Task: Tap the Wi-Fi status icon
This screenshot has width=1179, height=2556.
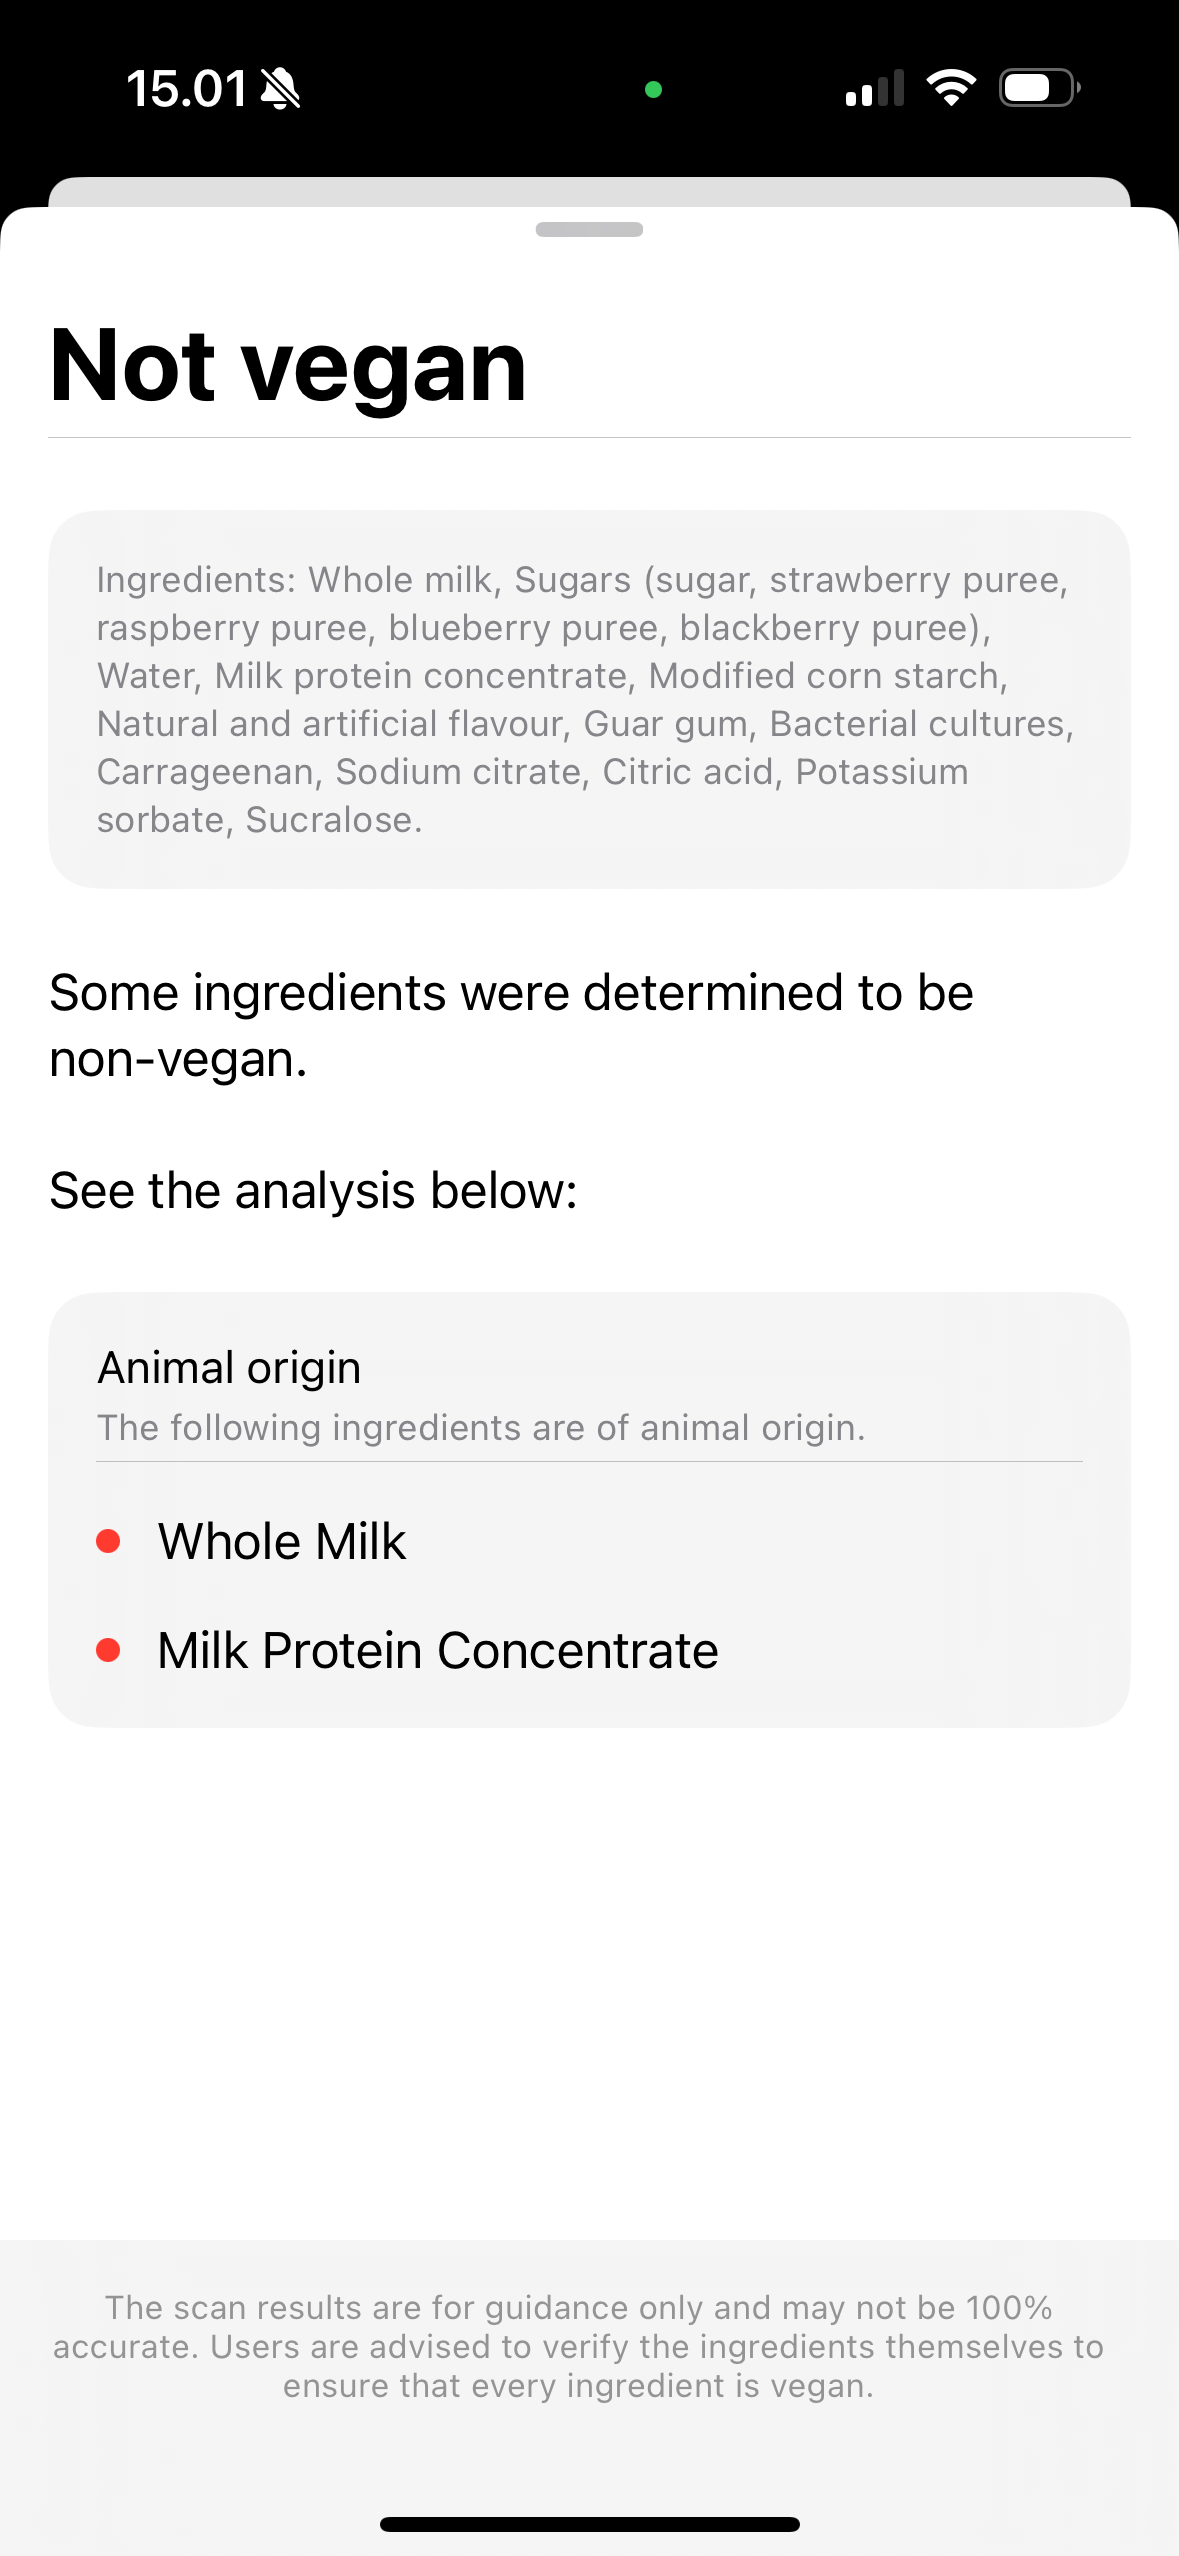Action: (x=950, y=88)
